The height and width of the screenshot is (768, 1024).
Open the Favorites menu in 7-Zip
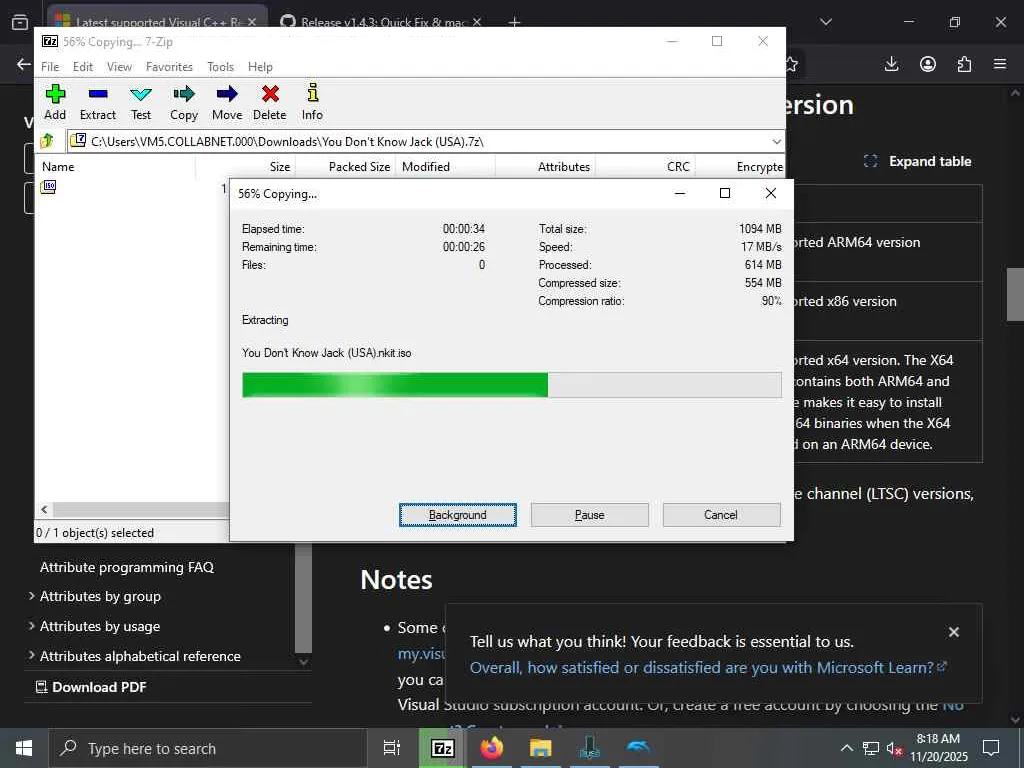[169, 67]
